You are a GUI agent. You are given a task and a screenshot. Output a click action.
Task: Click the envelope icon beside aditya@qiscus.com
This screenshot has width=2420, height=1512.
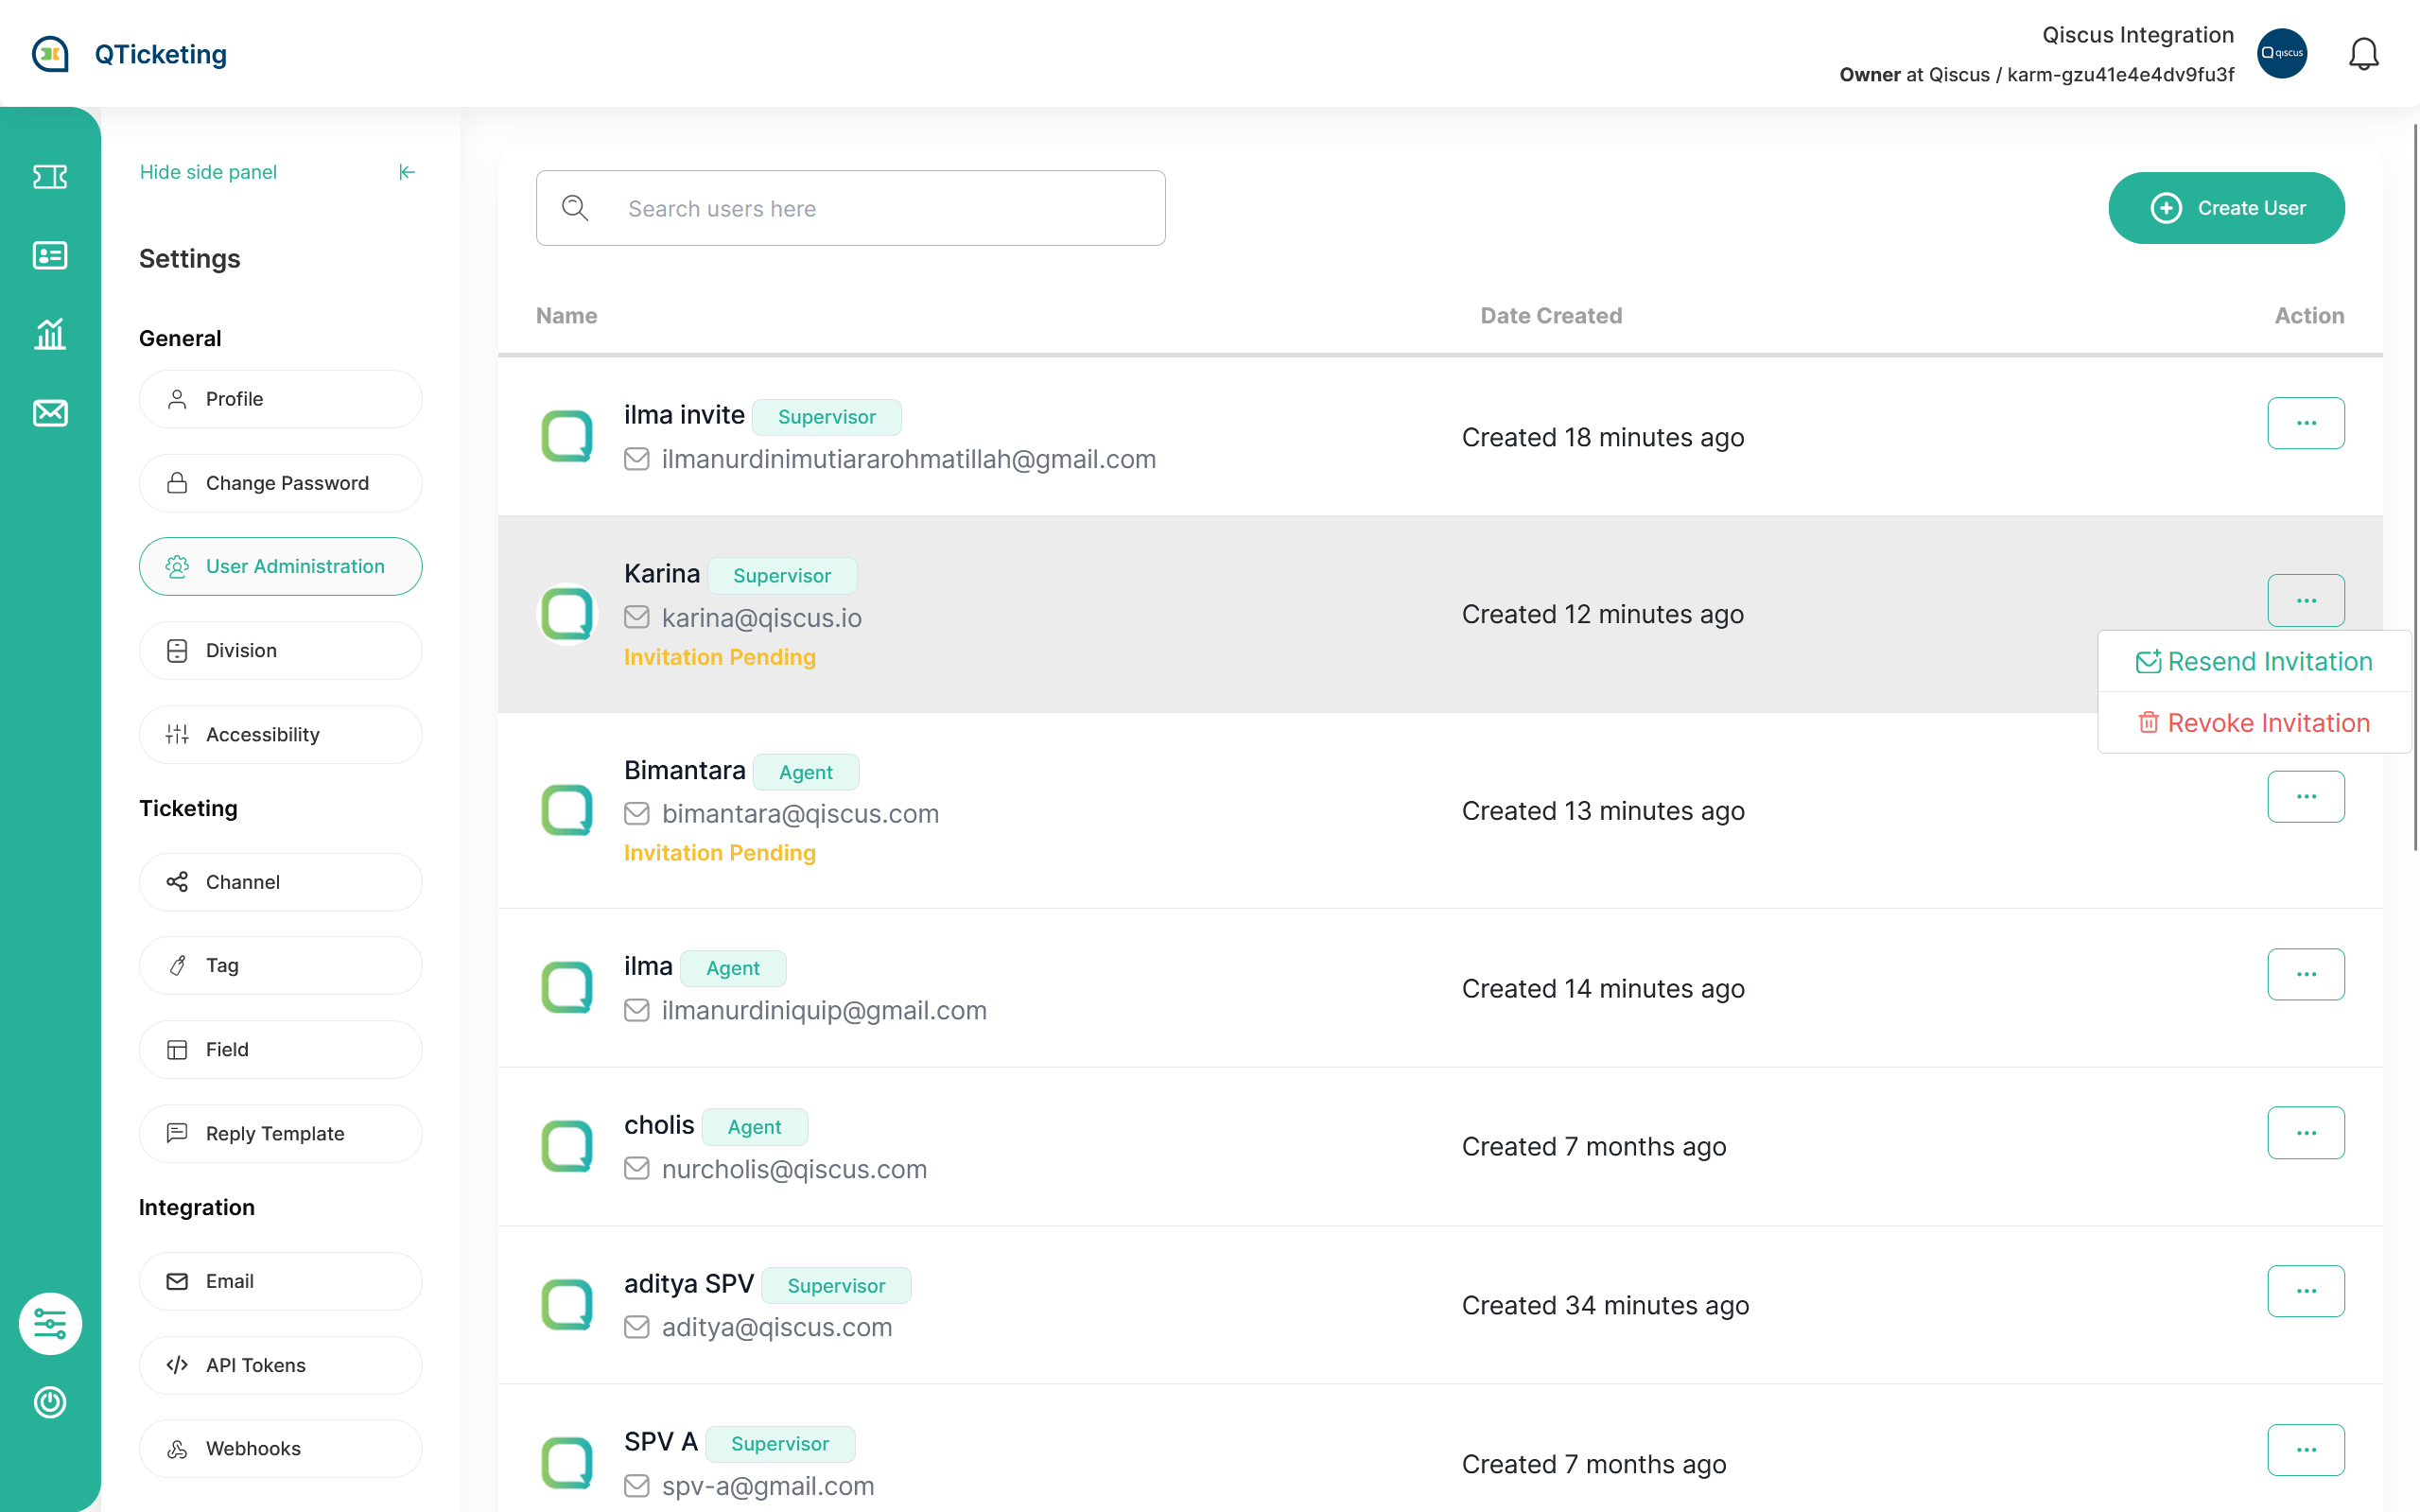pos(637,1326)
